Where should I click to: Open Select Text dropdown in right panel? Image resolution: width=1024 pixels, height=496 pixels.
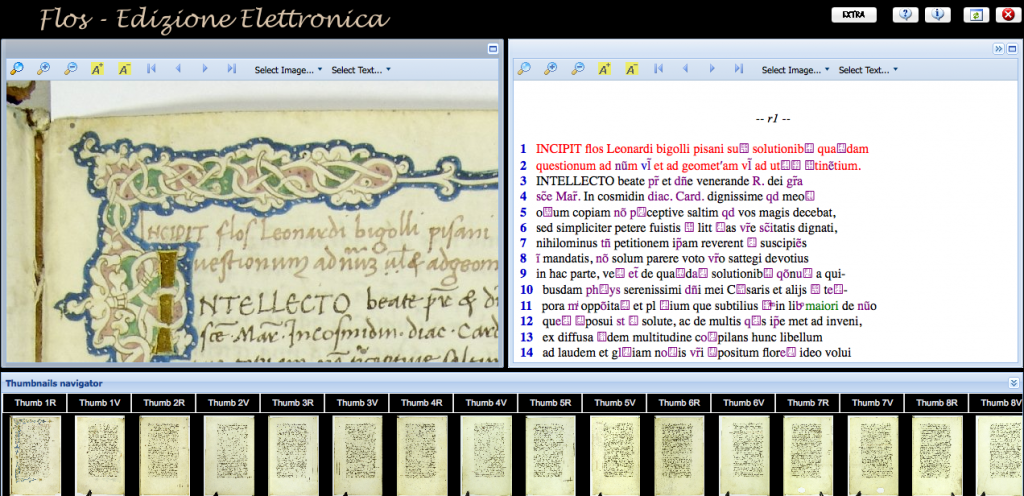[x=868, y=70]
